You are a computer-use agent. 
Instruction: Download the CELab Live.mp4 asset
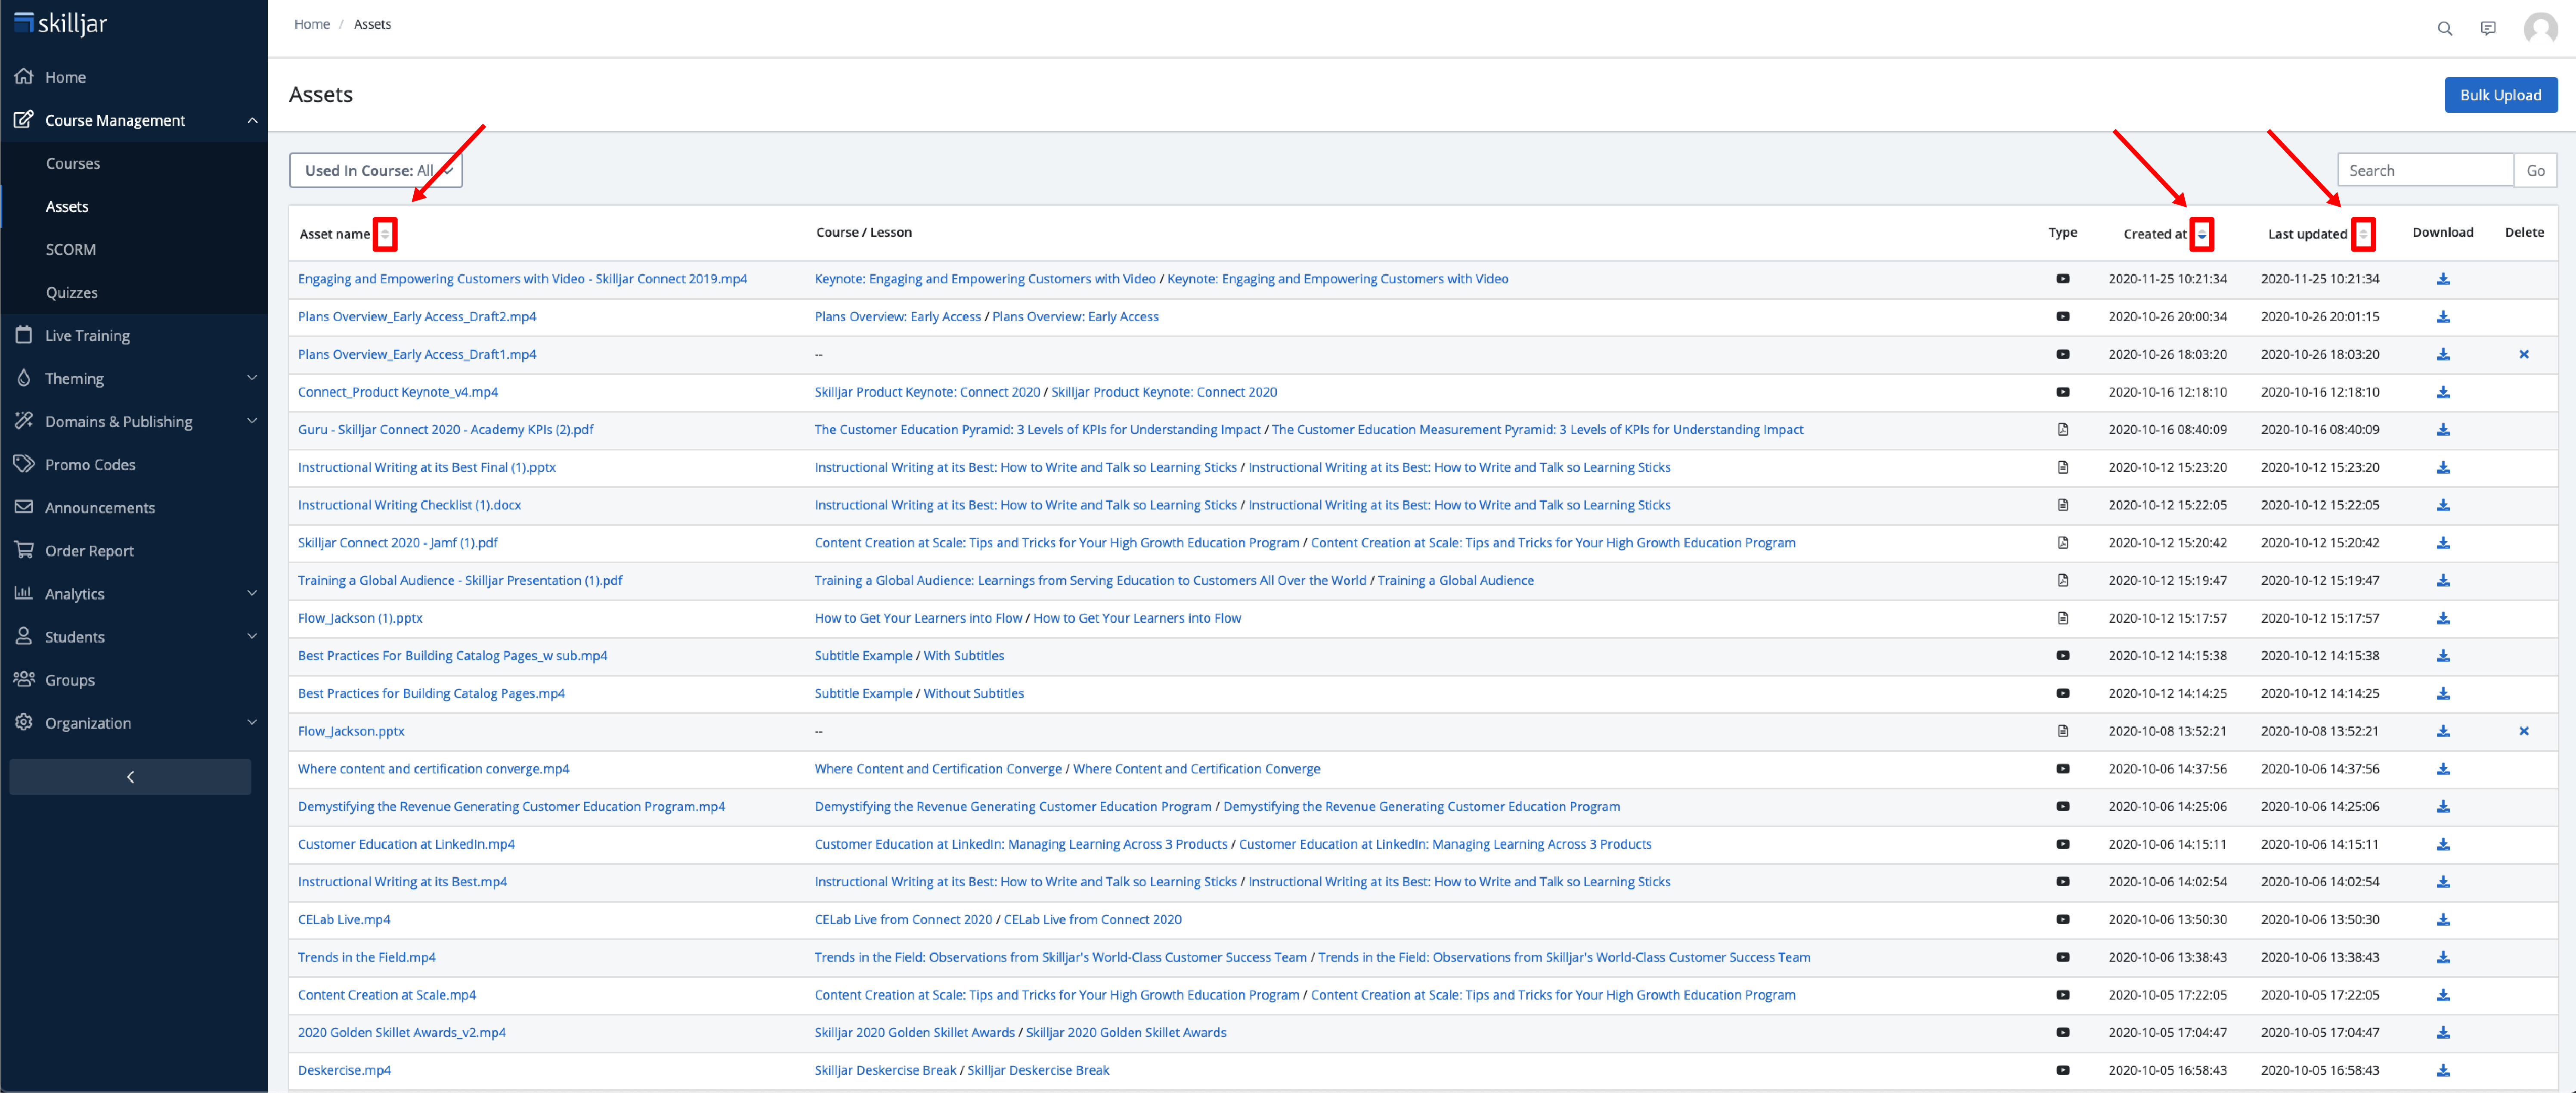(2442, 919)
